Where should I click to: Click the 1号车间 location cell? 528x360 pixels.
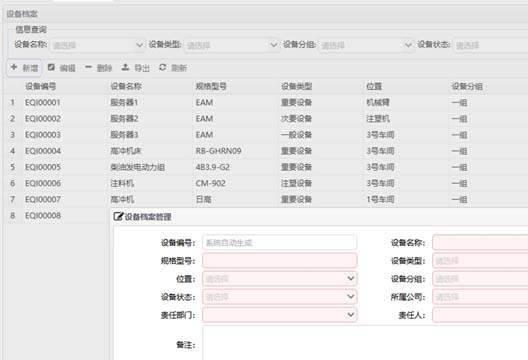tap(380, 199)
